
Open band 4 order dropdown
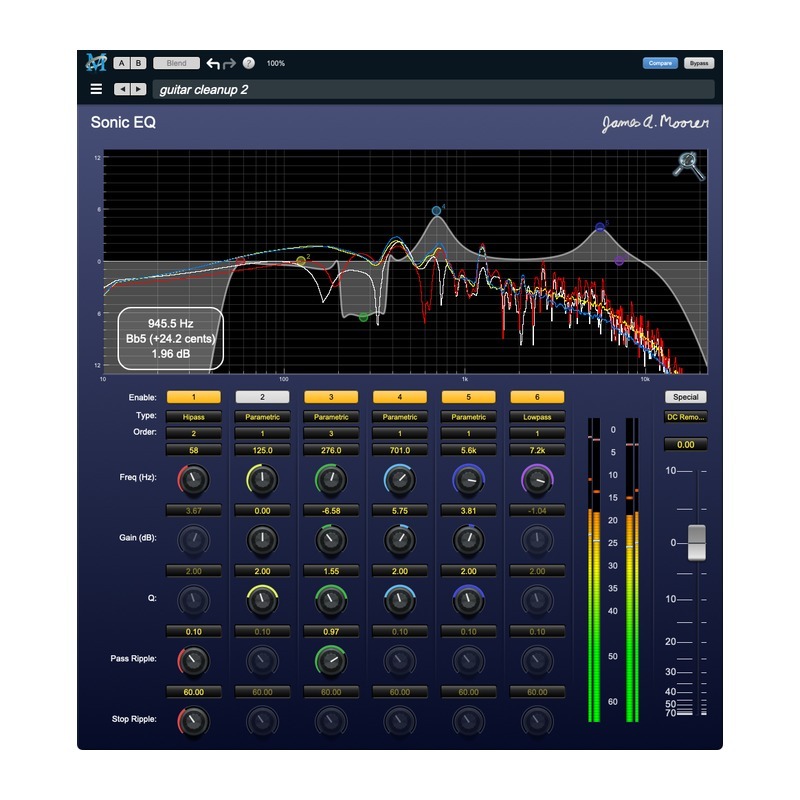coord(399,434)
